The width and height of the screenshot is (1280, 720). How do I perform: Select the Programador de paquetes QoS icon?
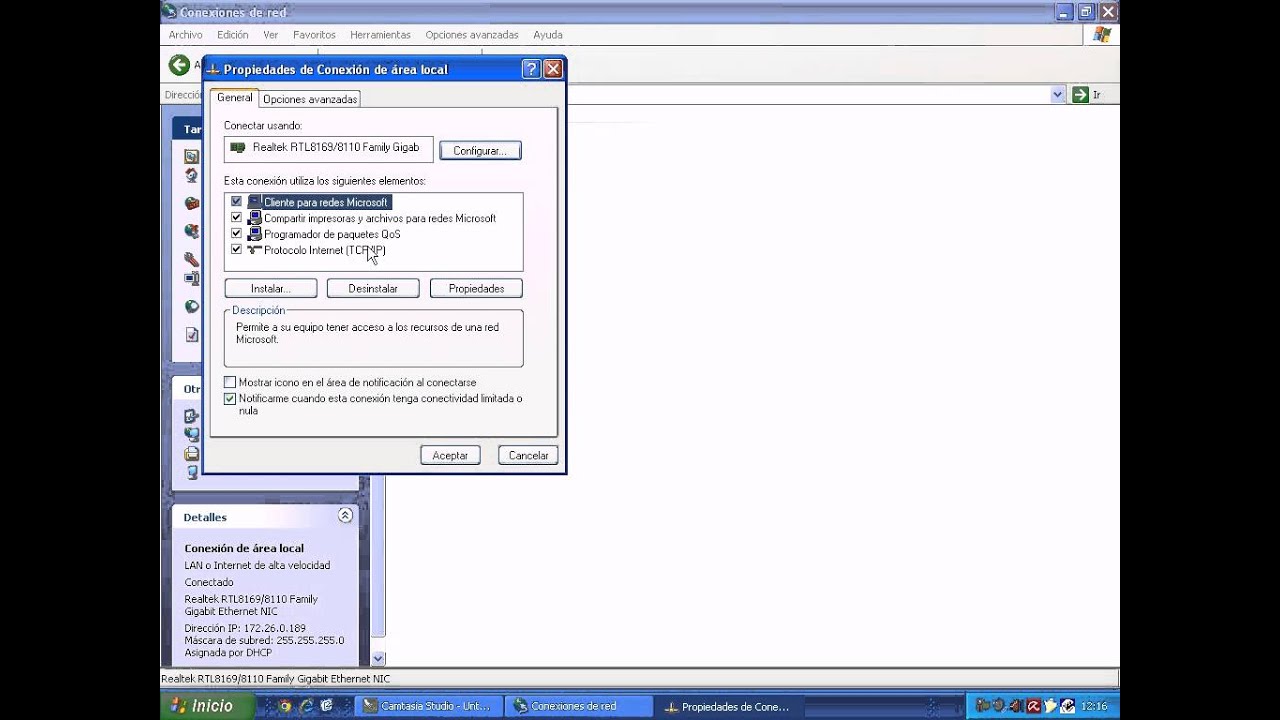(254, 234)
